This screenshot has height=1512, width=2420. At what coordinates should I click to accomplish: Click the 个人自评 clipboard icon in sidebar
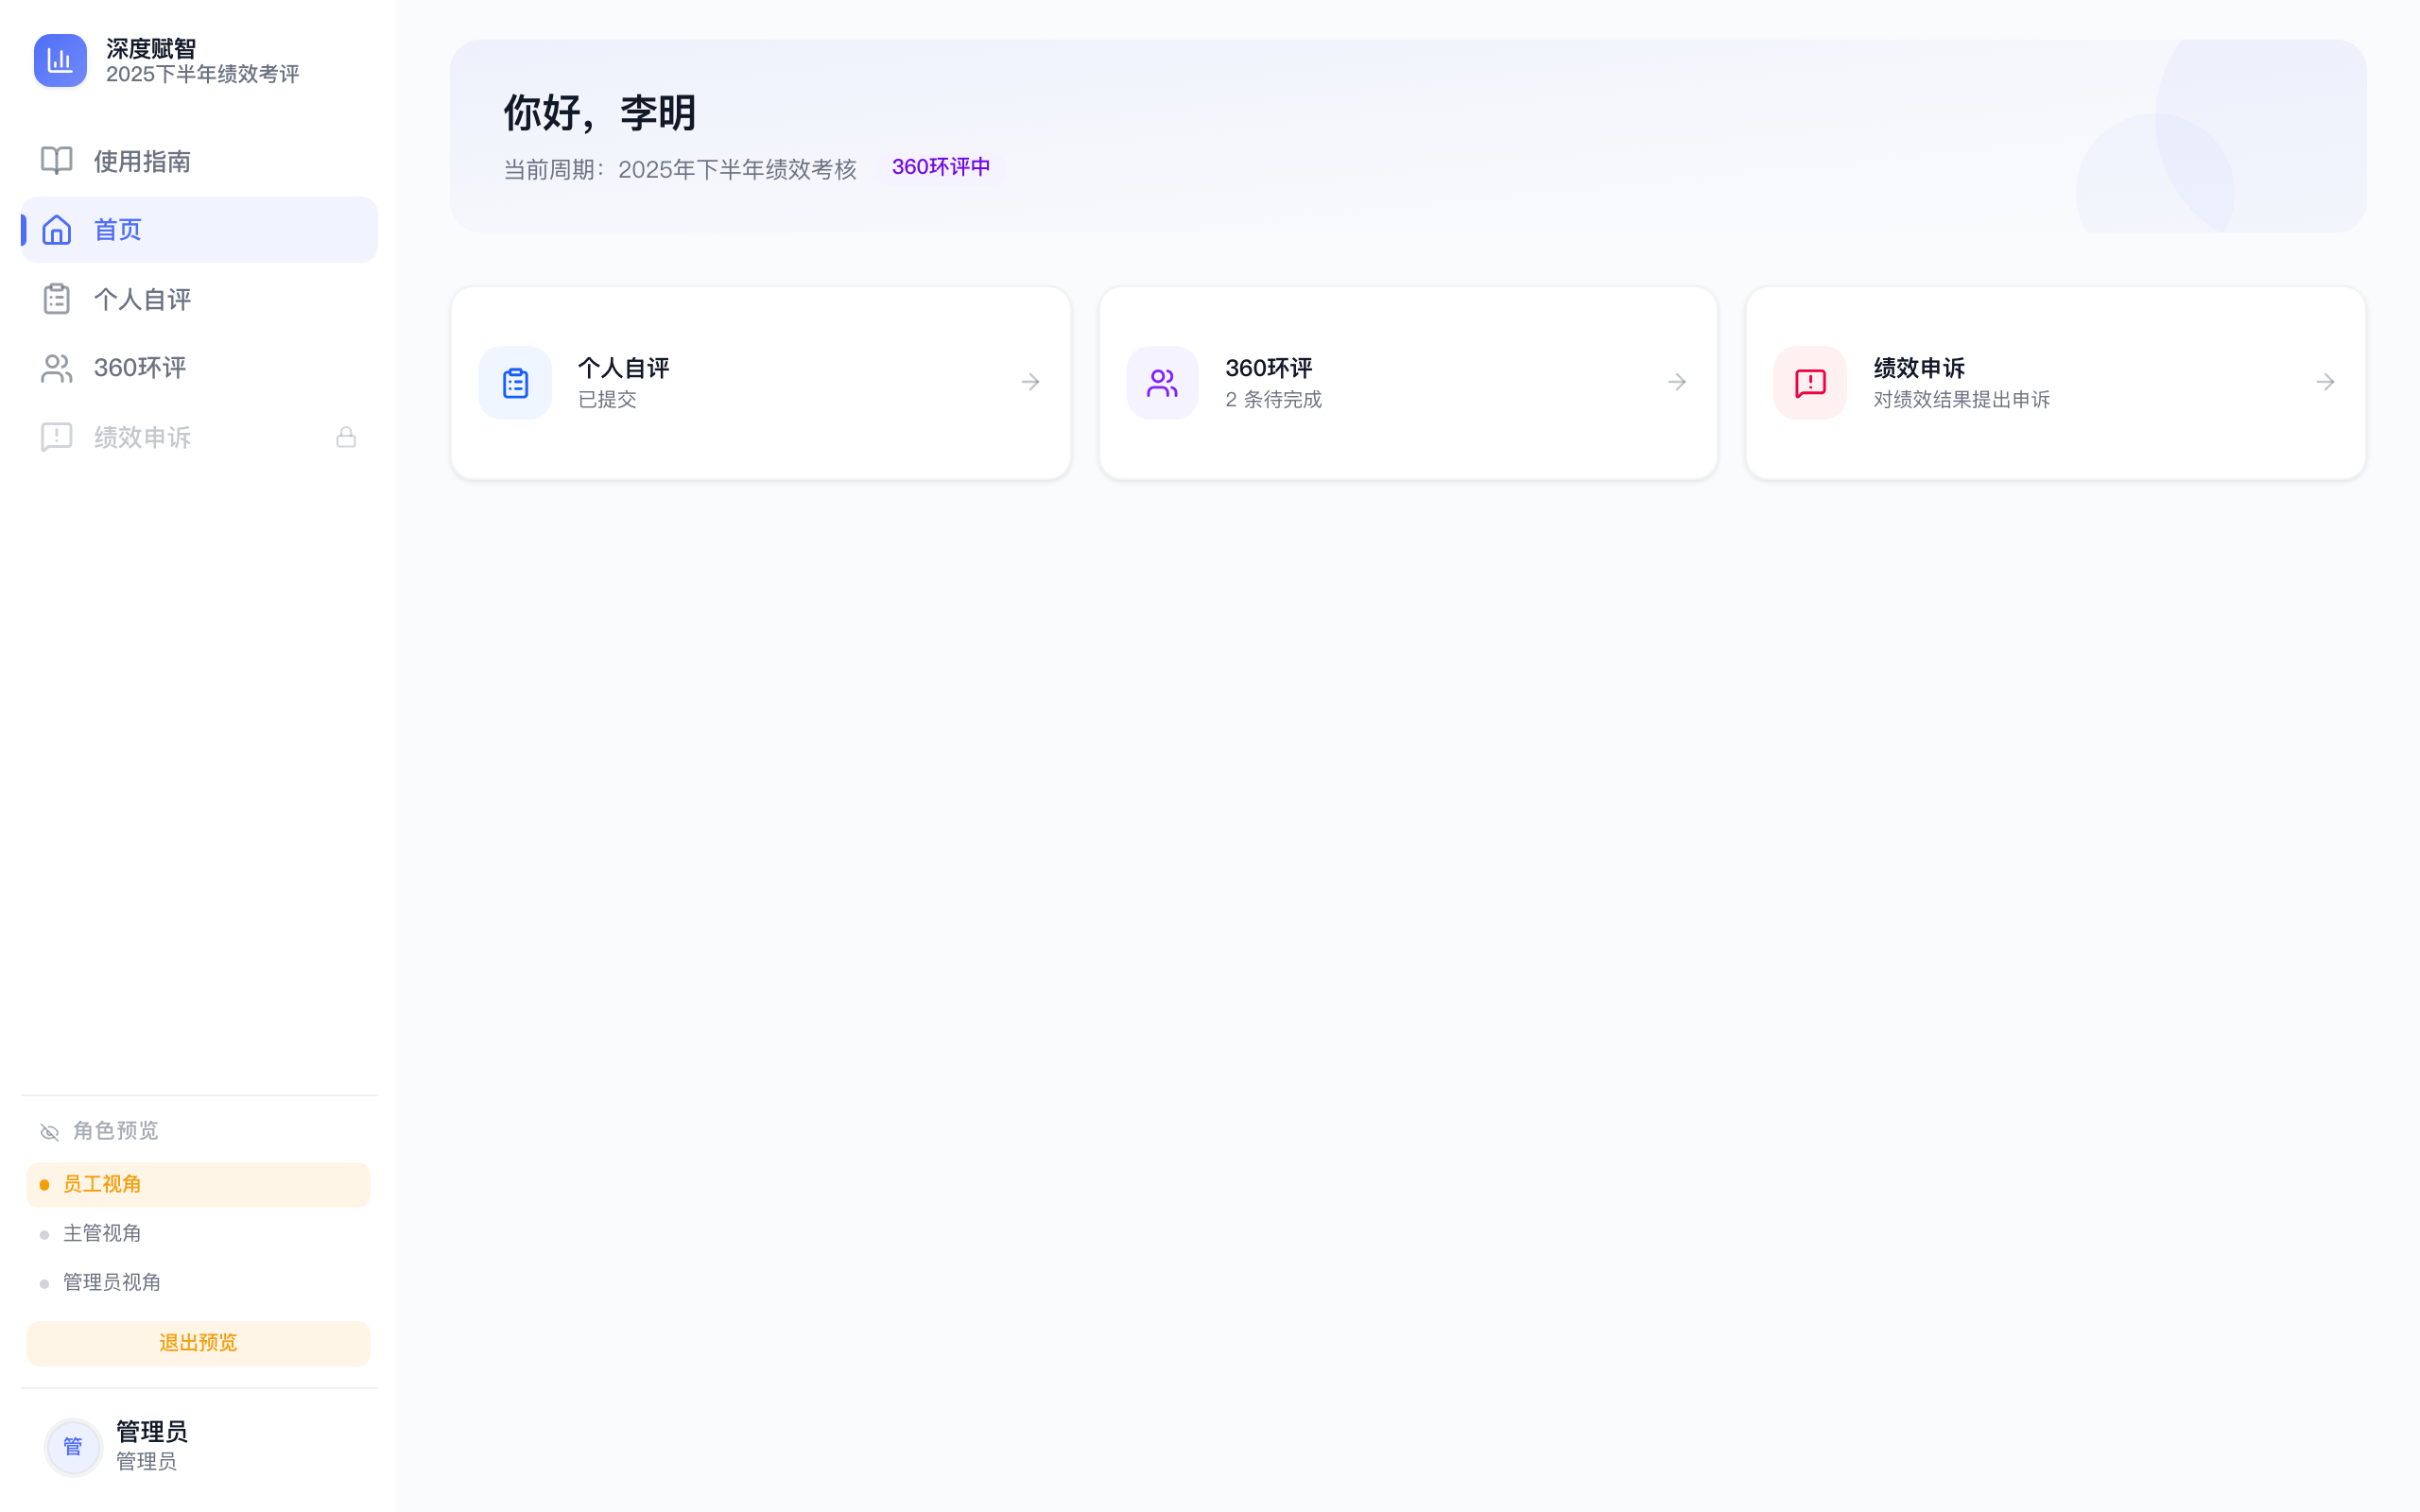click(55, 298)
